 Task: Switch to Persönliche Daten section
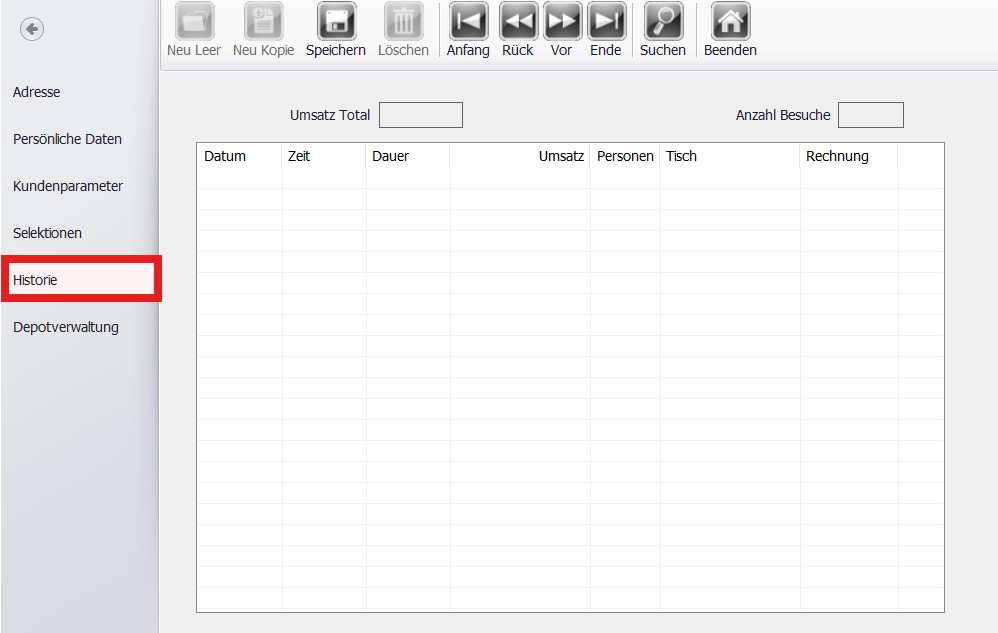click(x=67, y=139)
